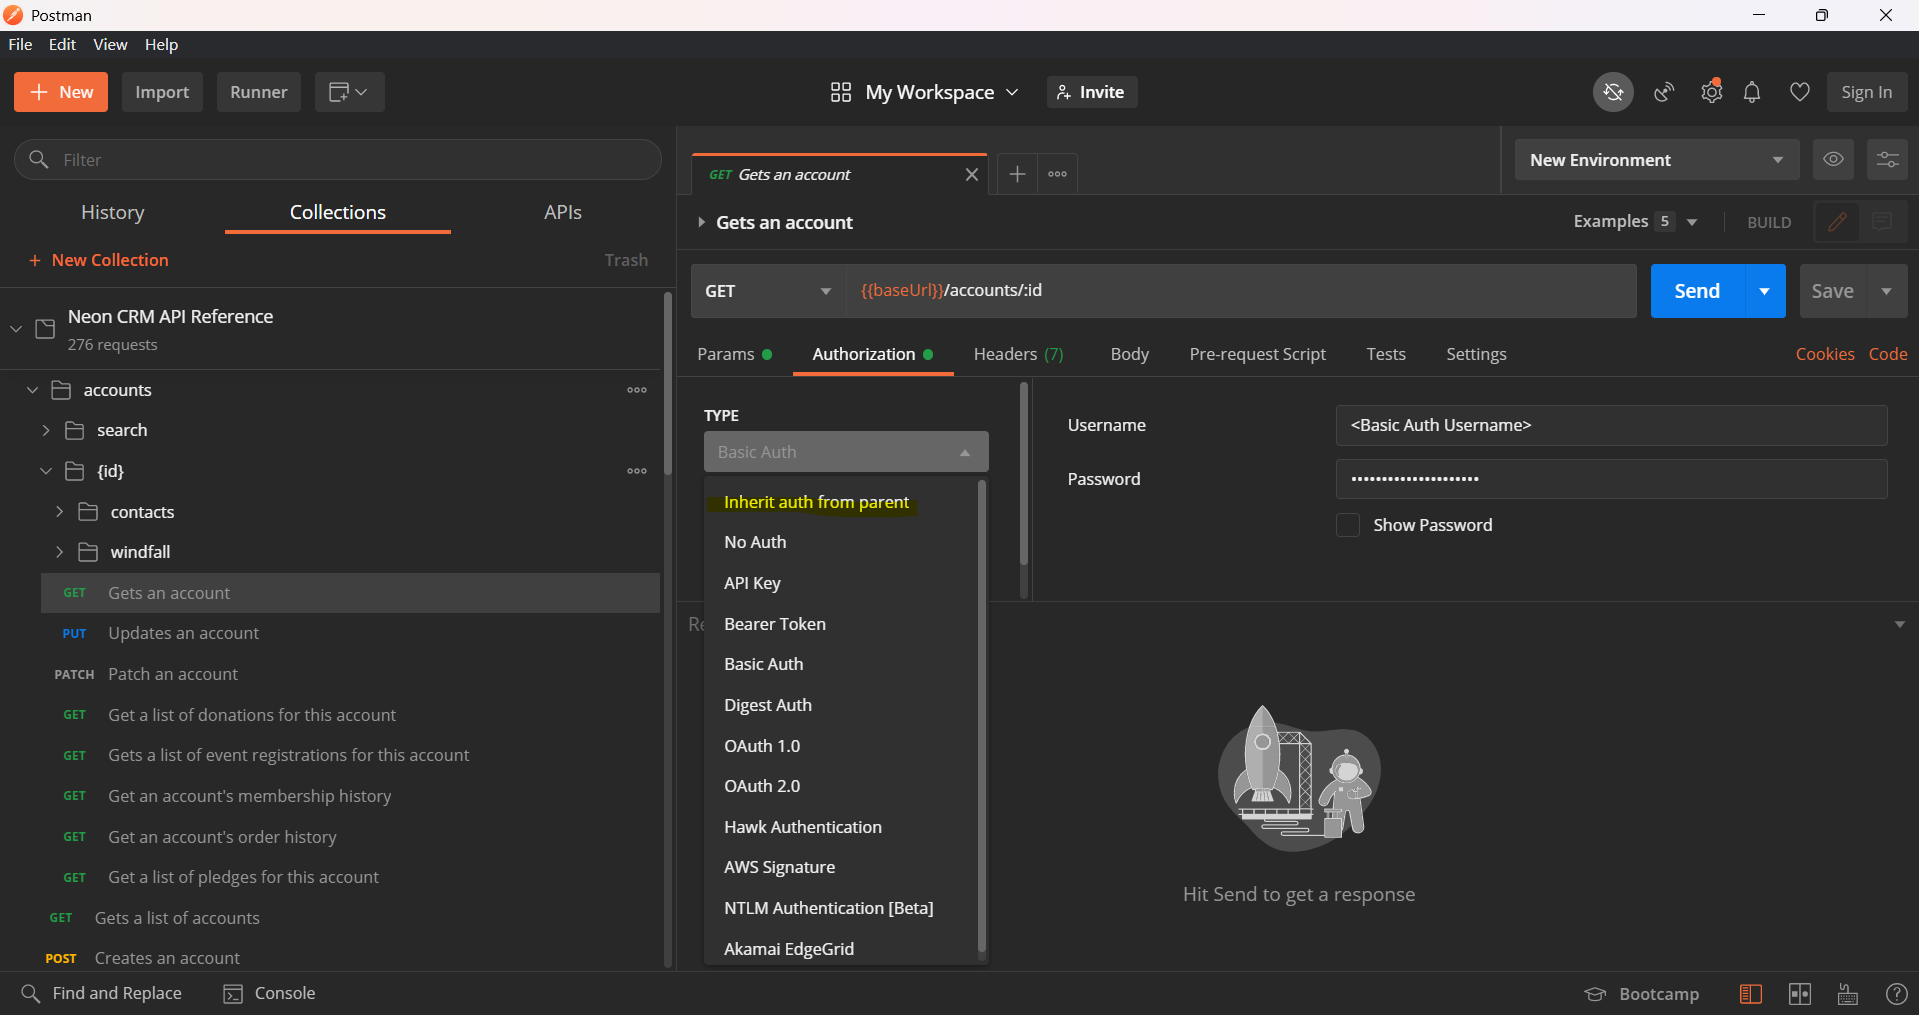Click the edit pencil icon beside BUILD
This screenshot has height=1015, width=1919.
click(x=1837, y=222)
